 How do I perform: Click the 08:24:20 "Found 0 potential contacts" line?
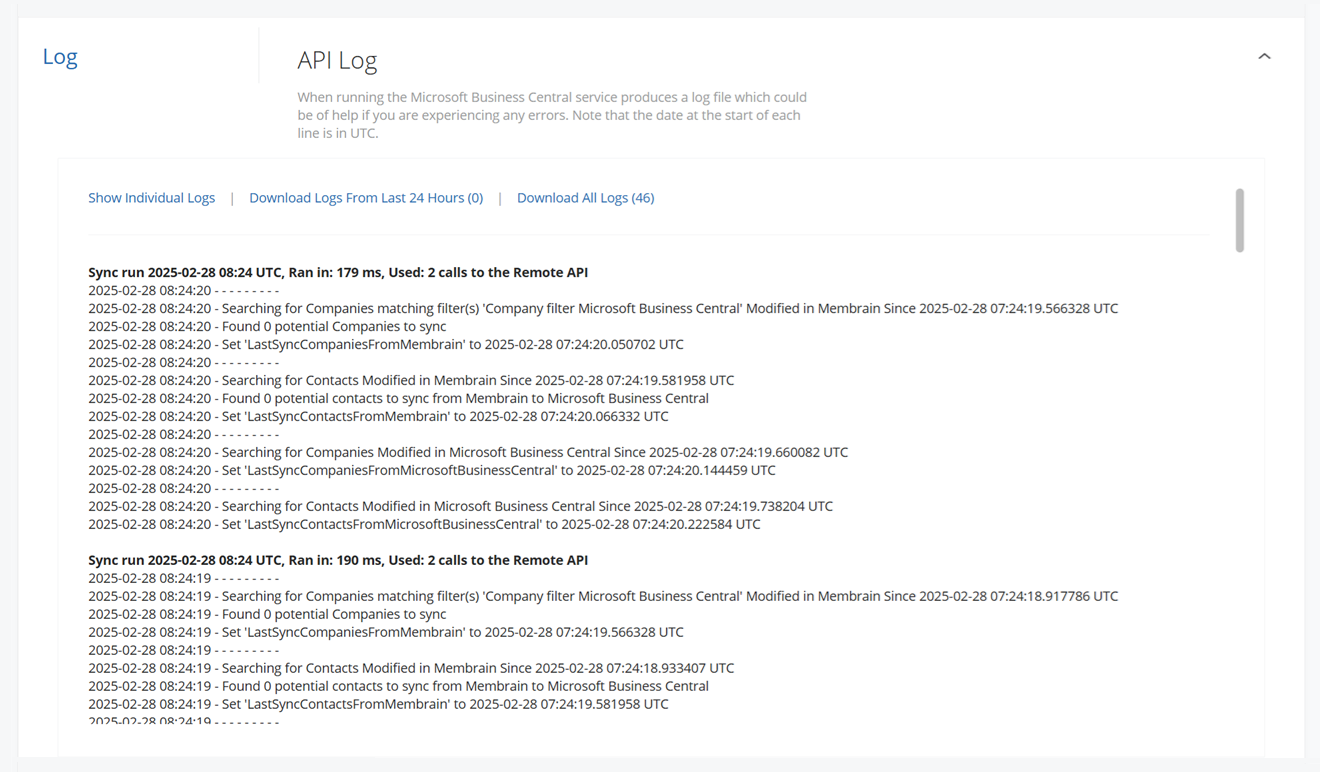coord(398,398)
